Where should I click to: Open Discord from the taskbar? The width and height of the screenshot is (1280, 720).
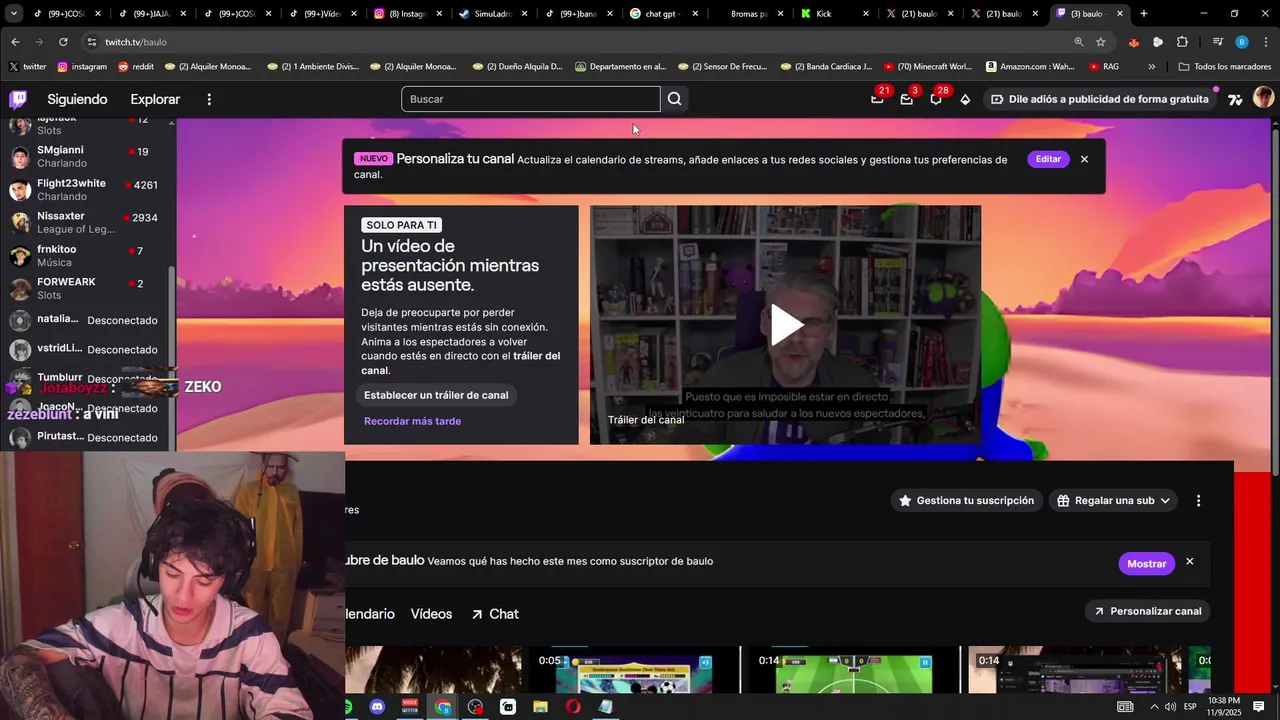(x=377, y=707)
